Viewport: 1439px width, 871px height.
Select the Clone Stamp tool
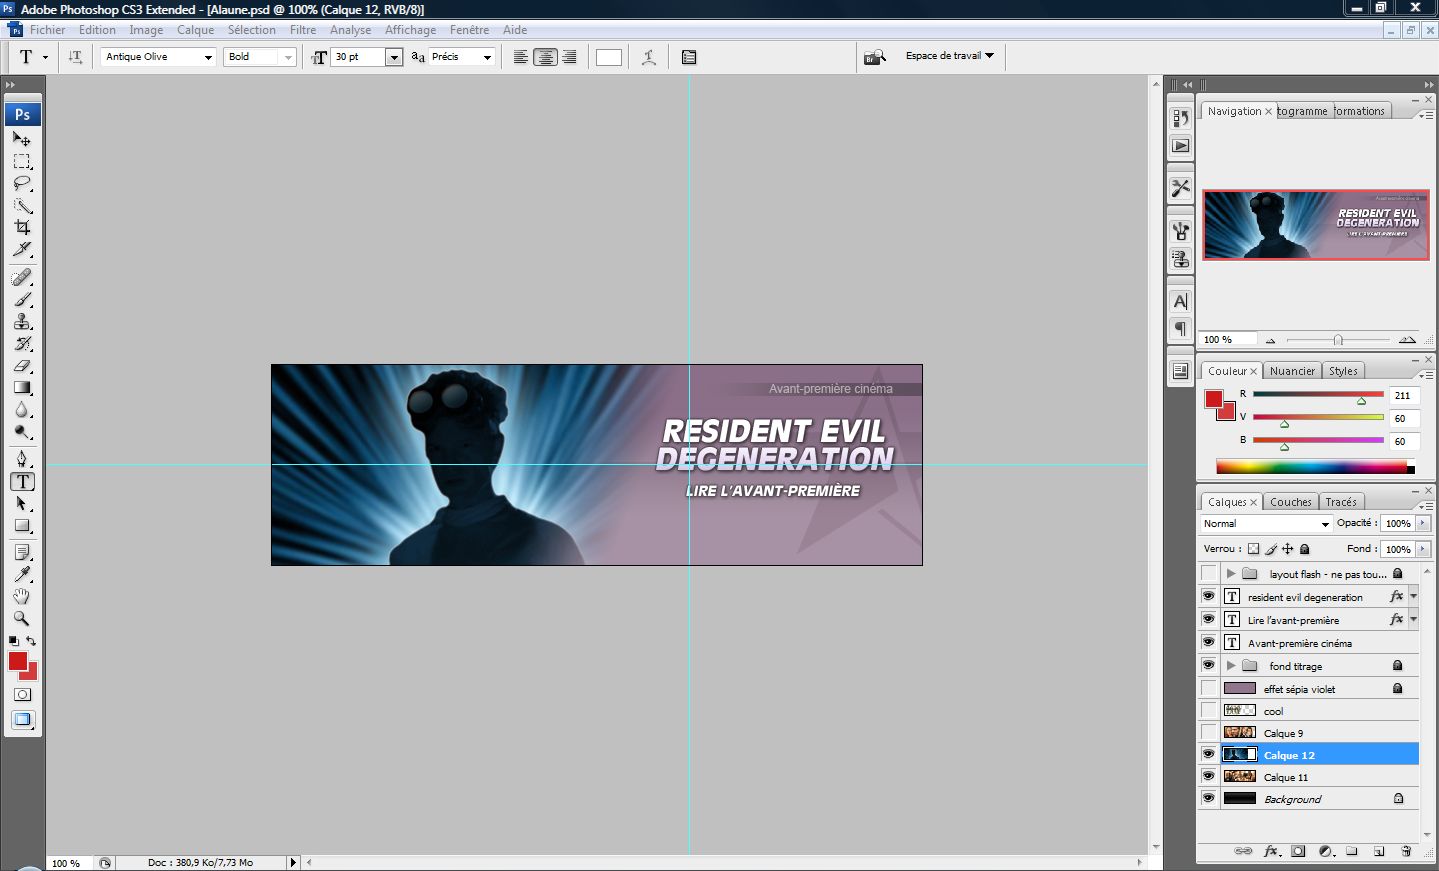[22, 321]
